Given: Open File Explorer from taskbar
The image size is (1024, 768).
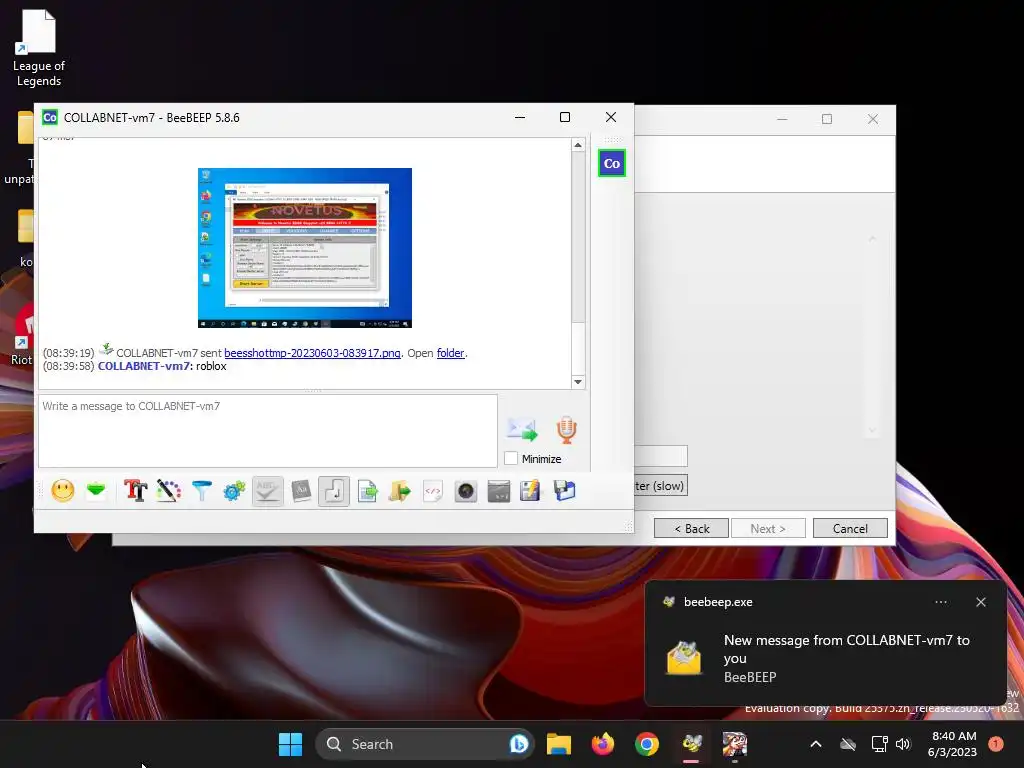Looking at the screenshot, I should (x=559, y=744).
